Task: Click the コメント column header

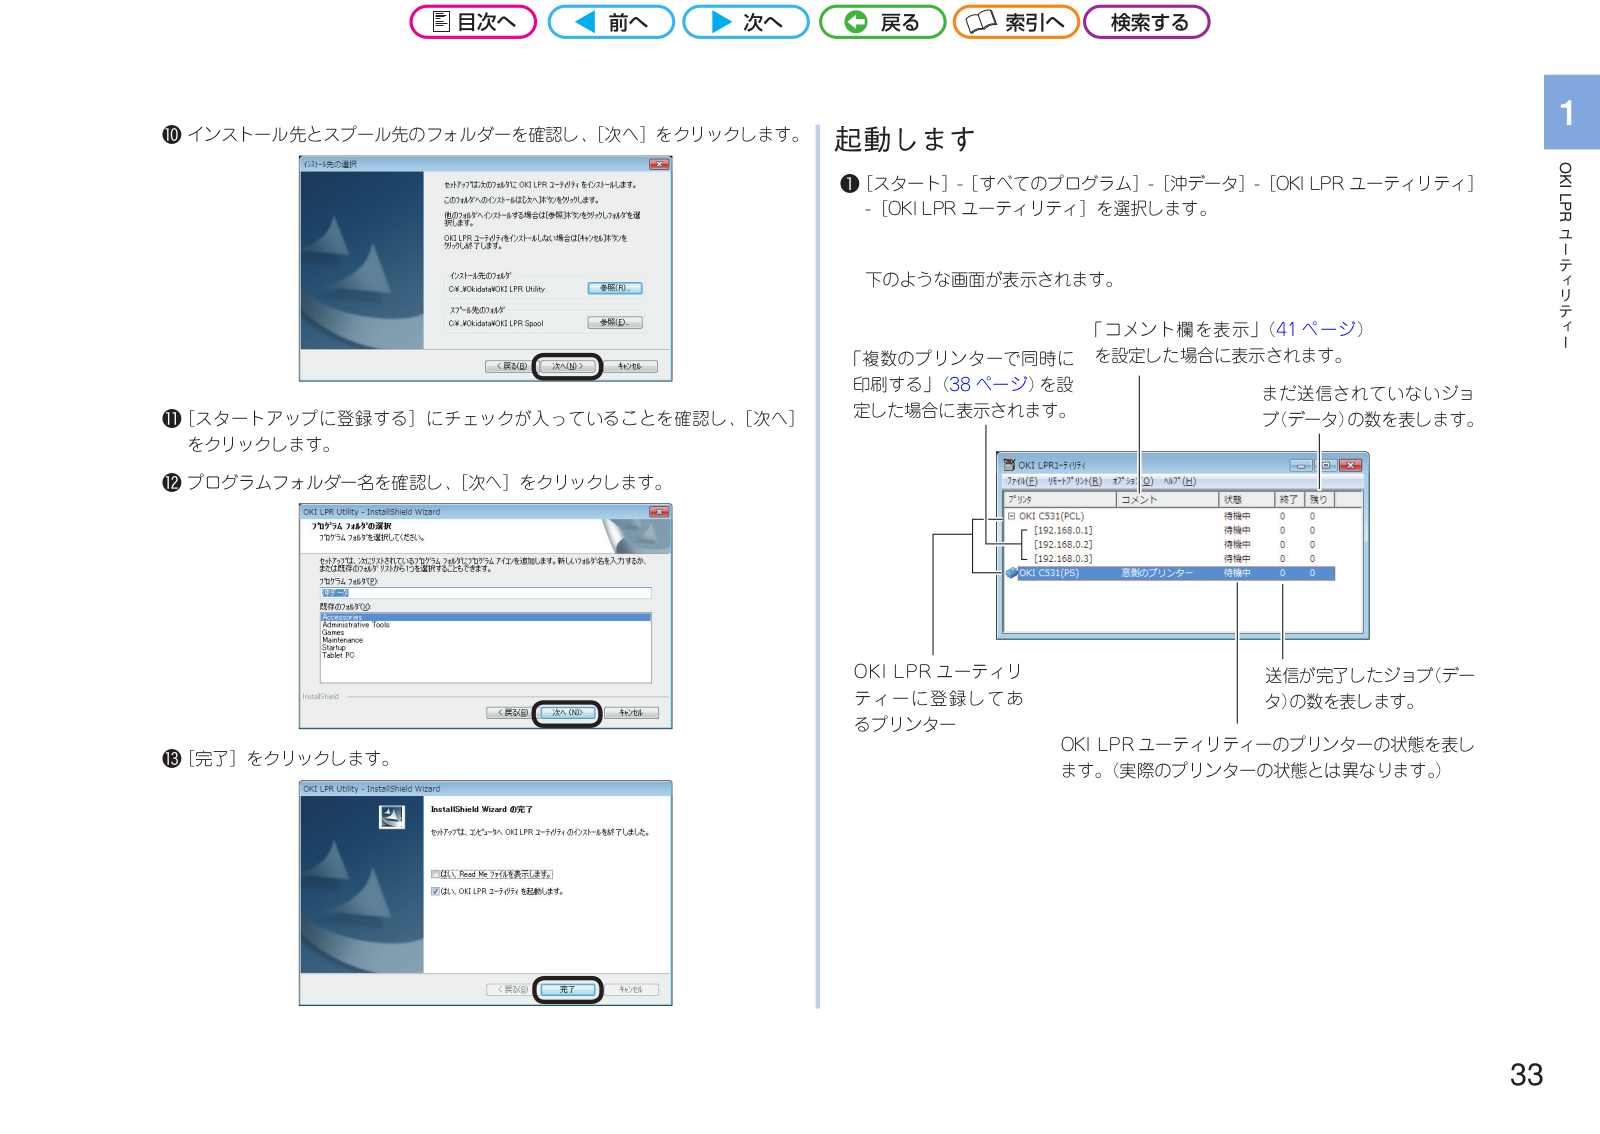Action: pos(1168,499)
